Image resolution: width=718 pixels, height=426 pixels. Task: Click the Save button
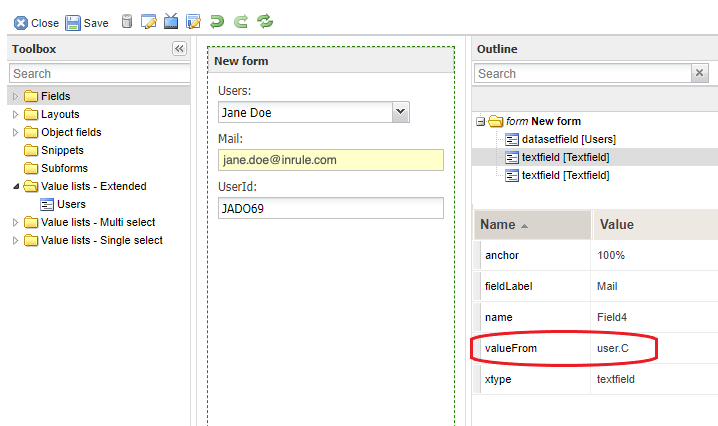click(x=87, y=22)
